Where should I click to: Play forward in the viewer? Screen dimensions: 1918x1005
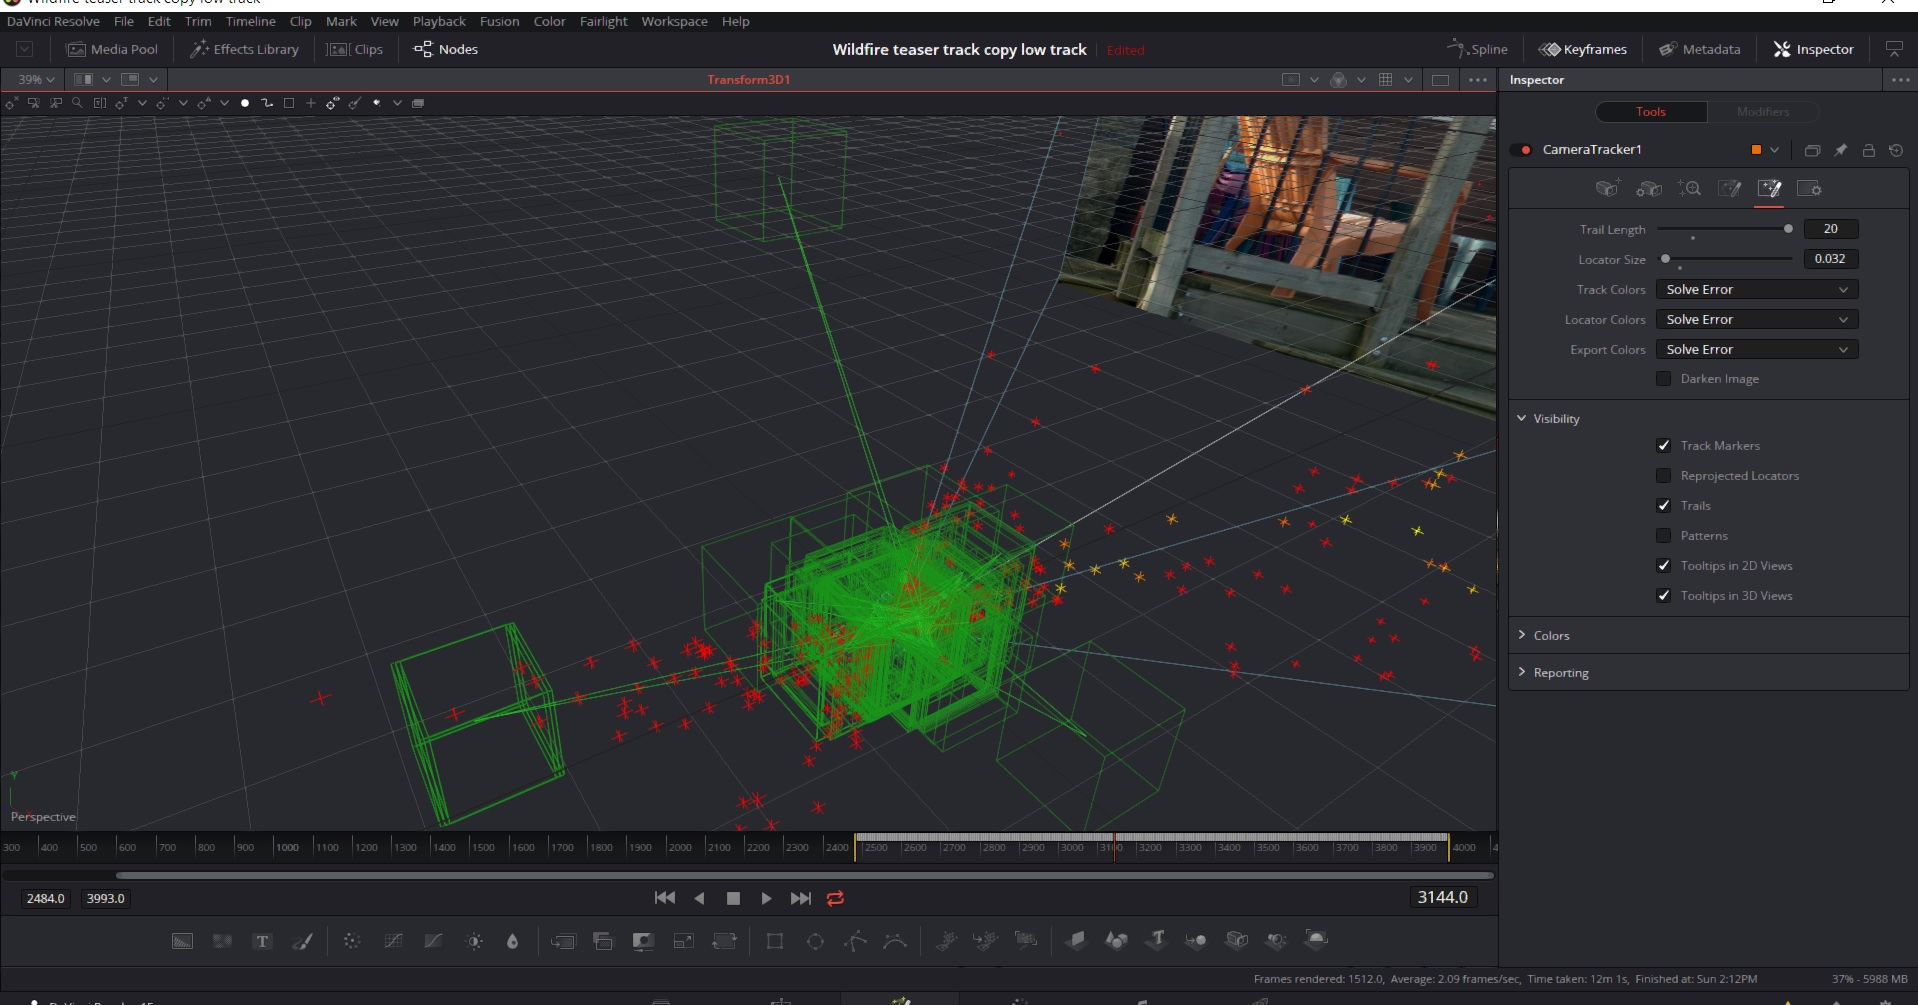pos(766,898)
